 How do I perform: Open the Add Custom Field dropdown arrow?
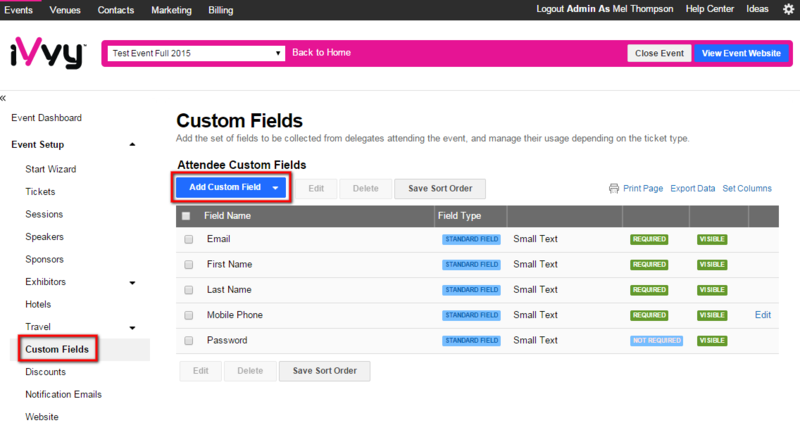(x=276, y=188)
